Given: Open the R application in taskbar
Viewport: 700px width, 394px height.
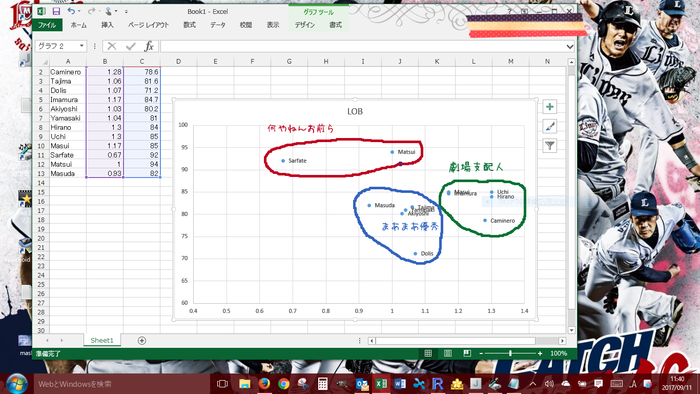Looking at the screenshot, I should [438, 384].
